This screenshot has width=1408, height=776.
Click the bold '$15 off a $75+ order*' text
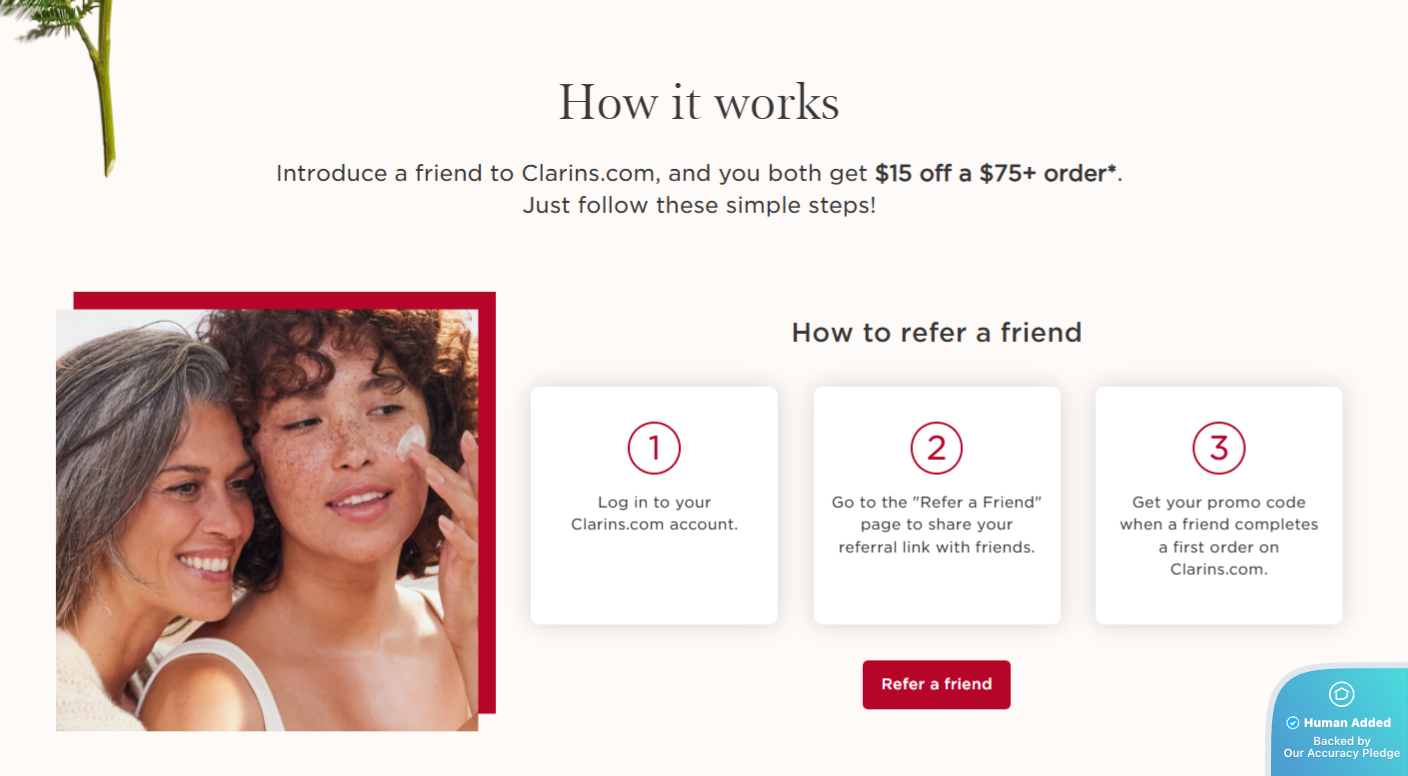[995, 173]
